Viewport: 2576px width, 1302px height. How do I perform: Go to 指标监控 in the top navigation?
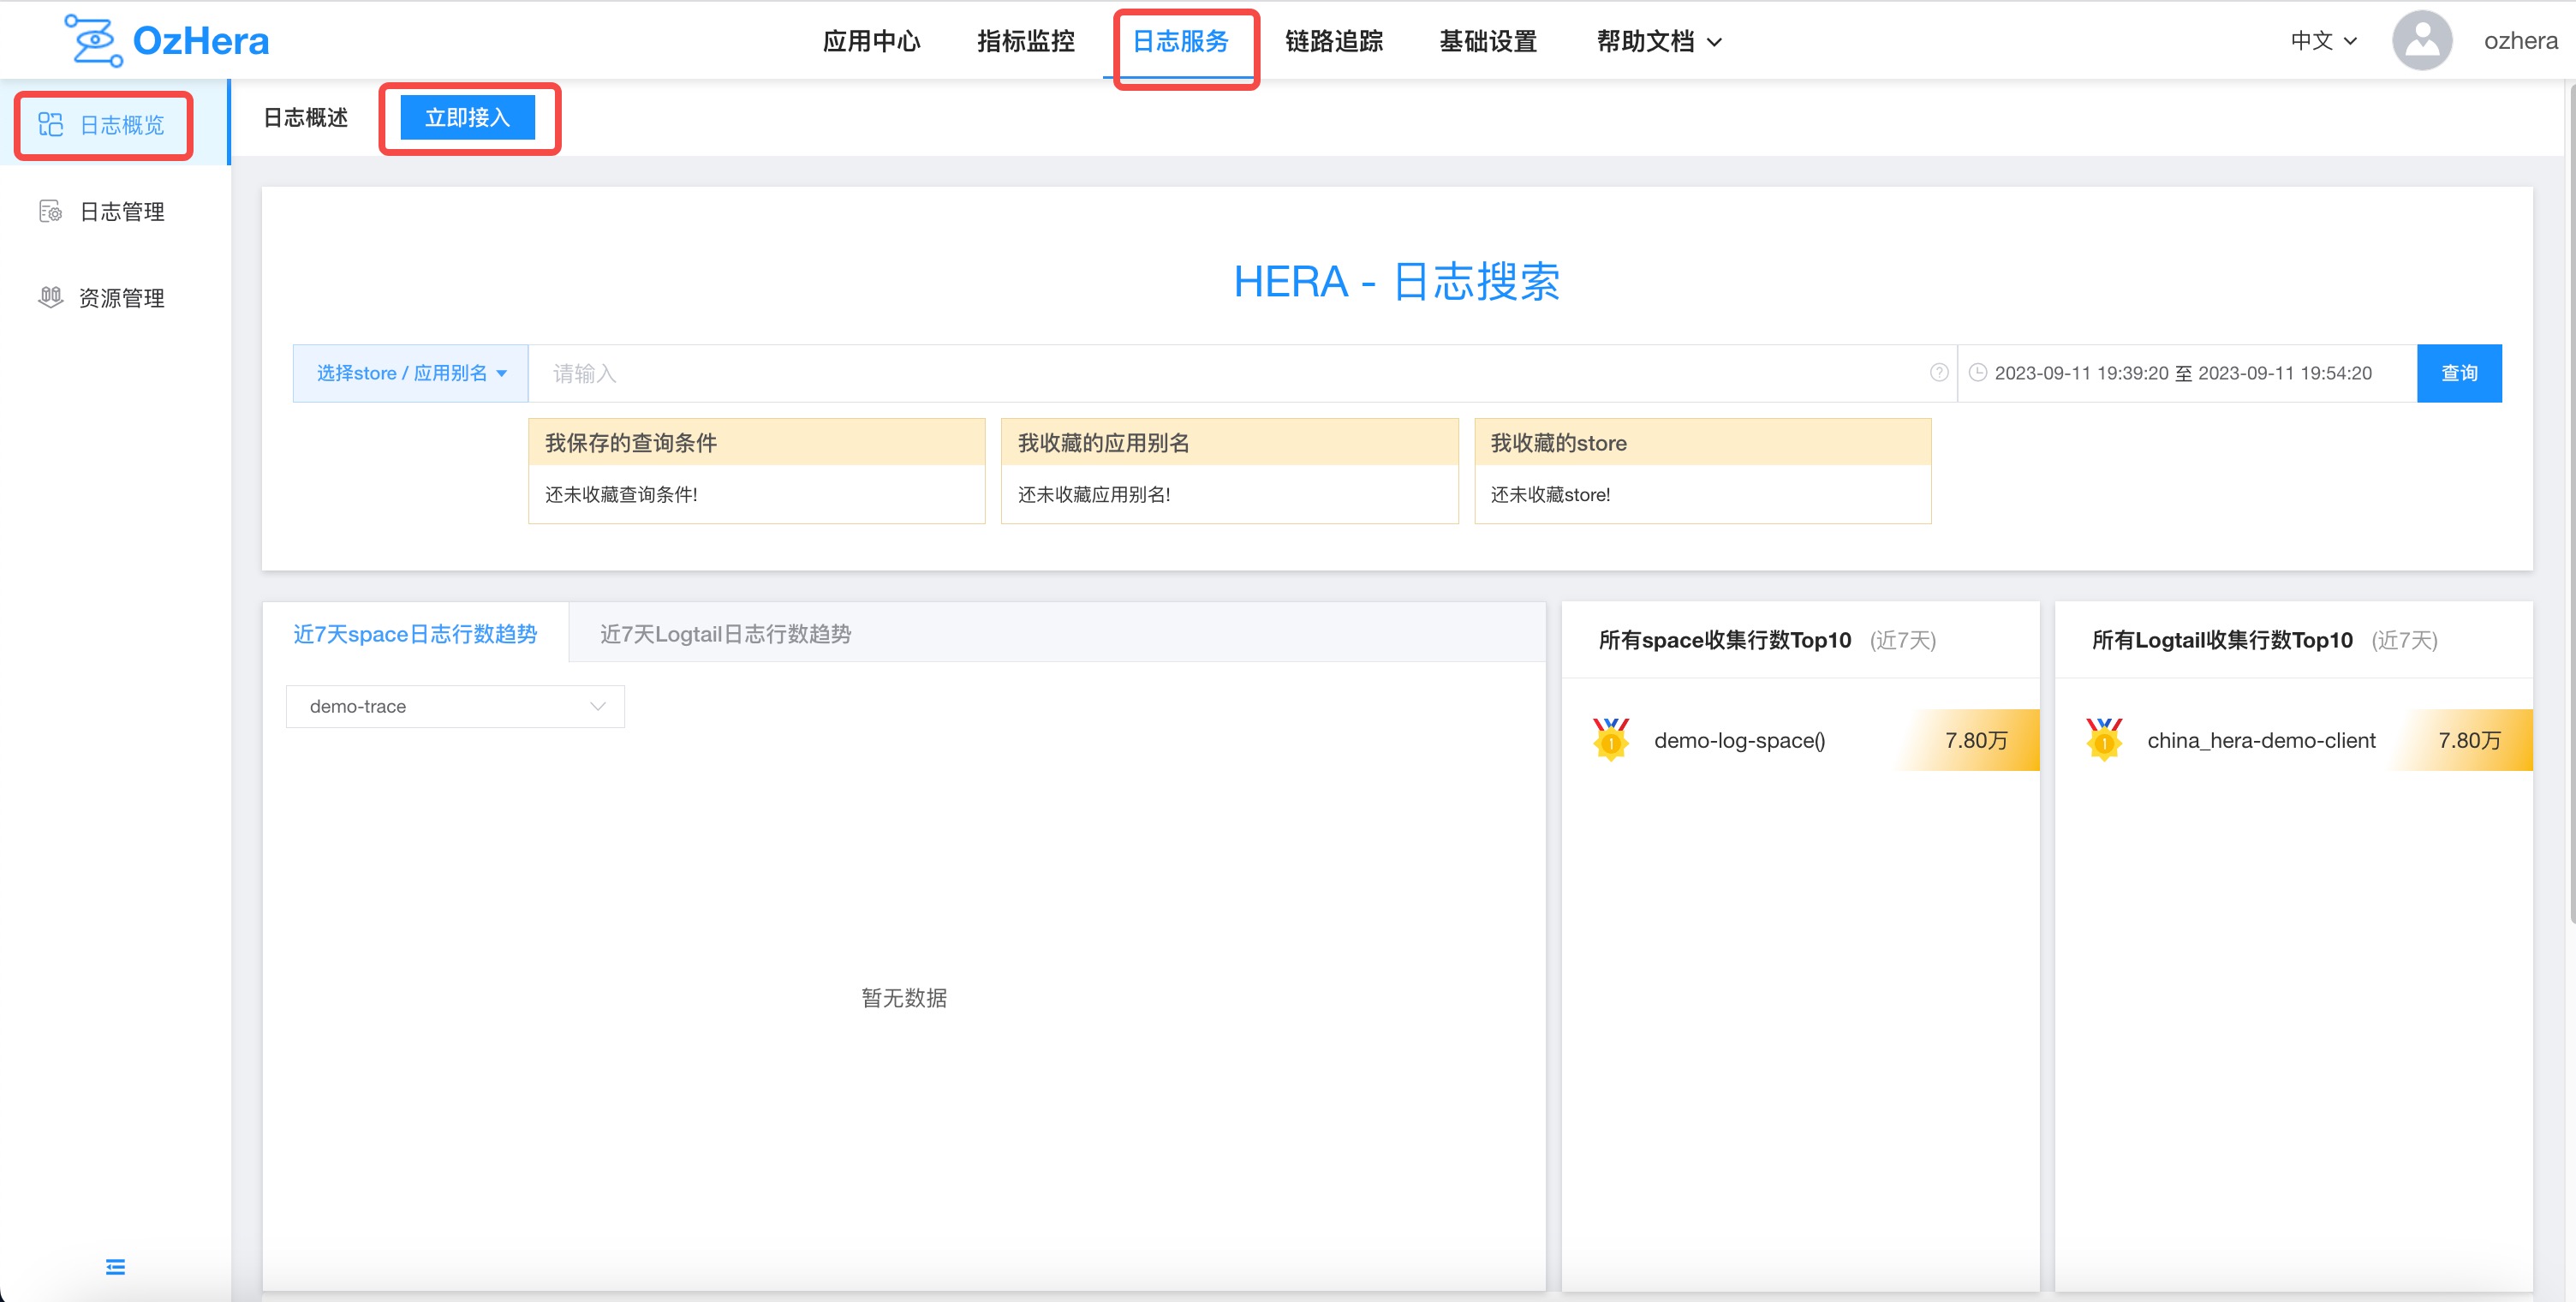click(x=1025, y=41)
